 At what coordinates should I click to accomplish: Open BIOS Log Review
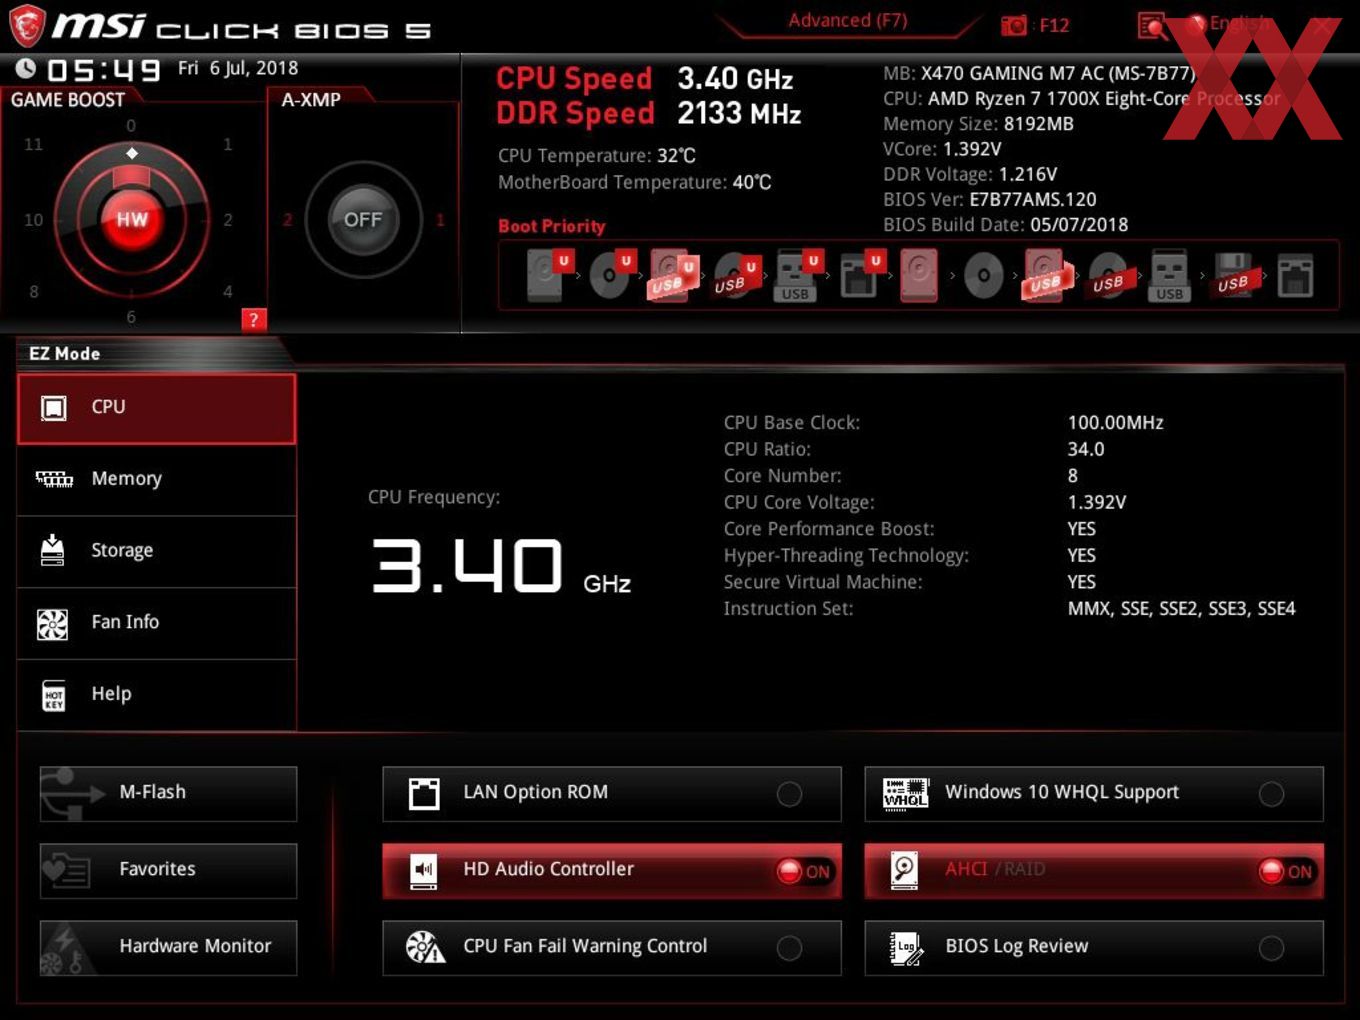1094,948
